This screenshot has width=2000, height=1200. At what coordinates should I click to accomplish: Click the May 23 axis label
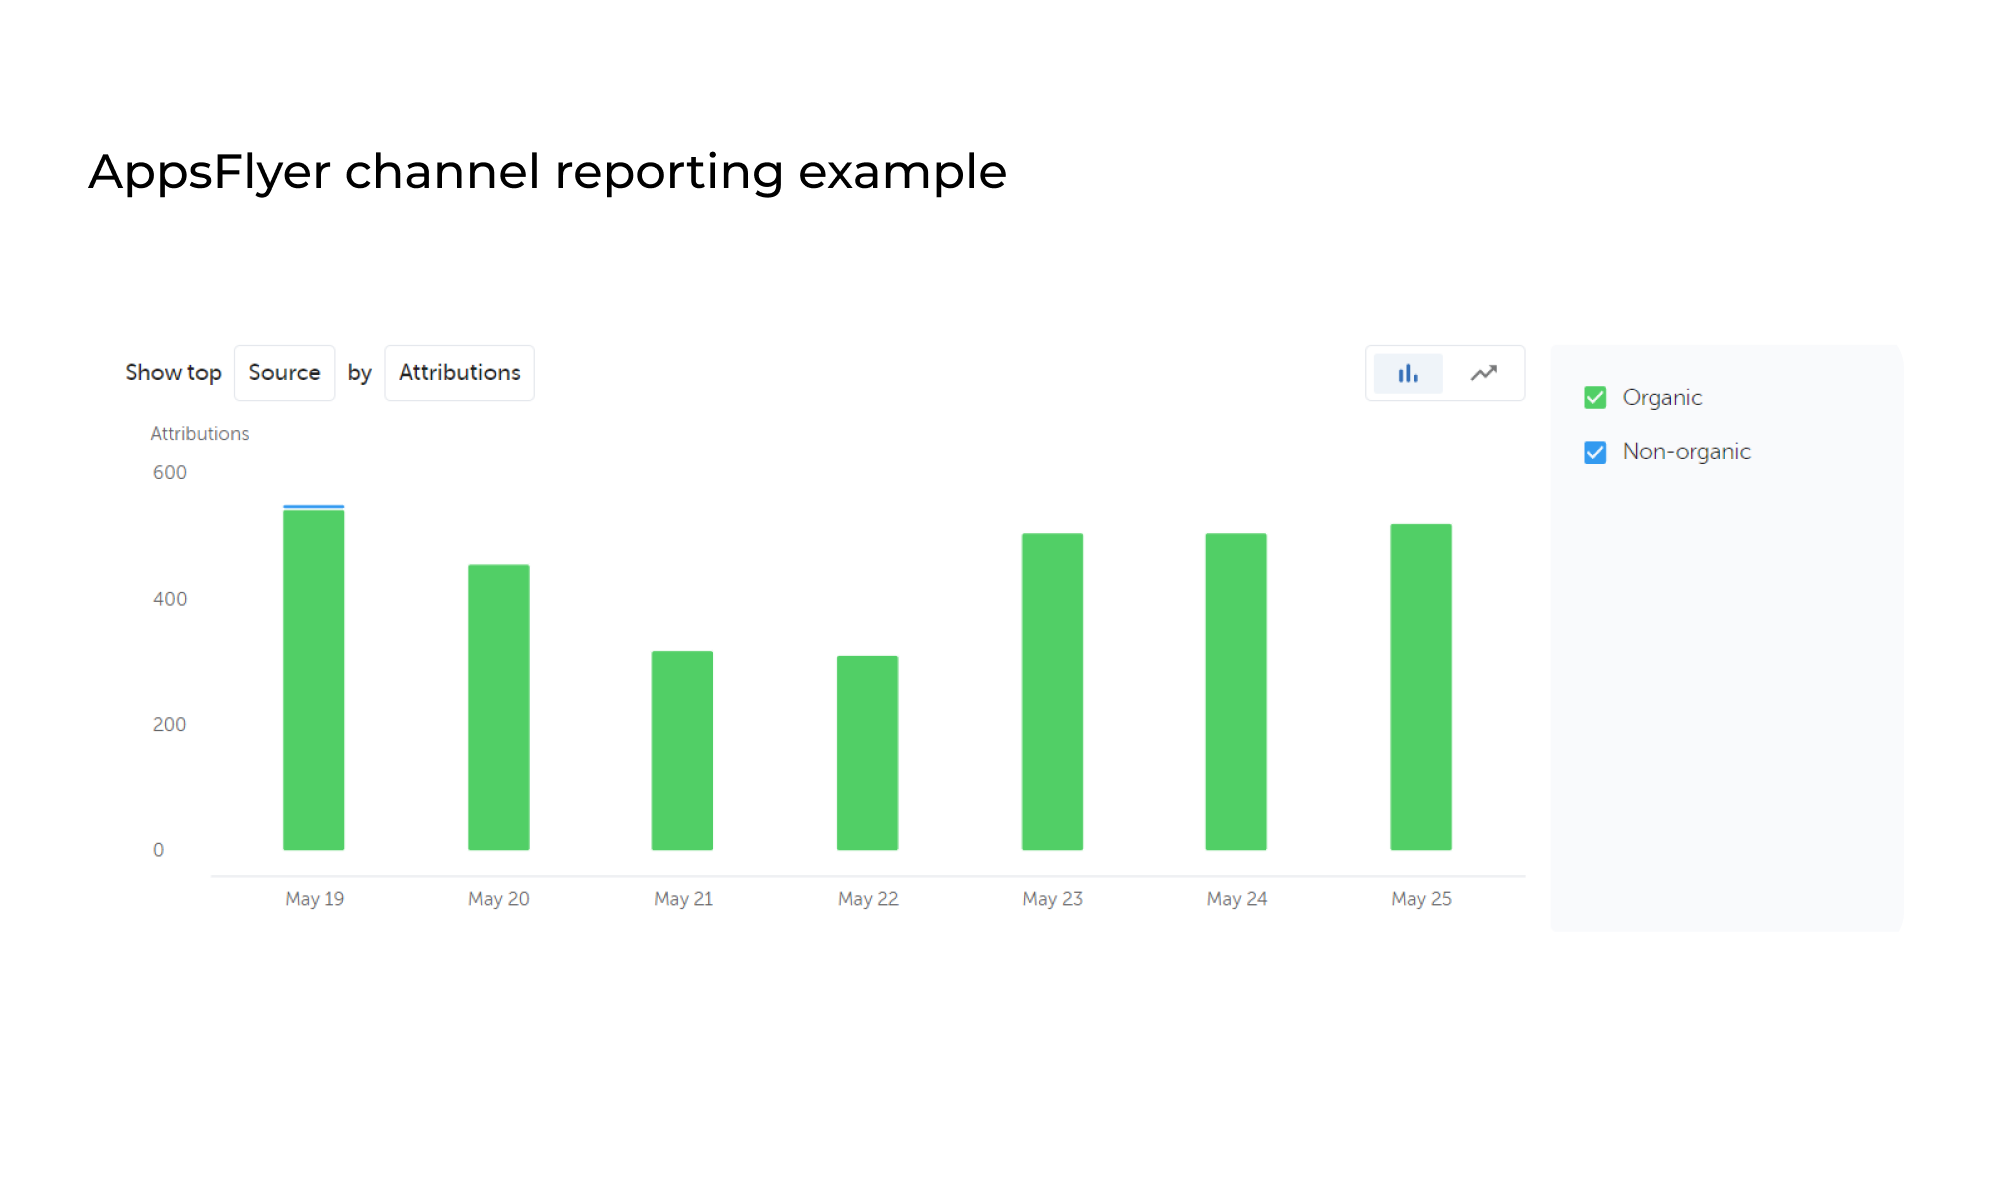[x=1053, y=899]
